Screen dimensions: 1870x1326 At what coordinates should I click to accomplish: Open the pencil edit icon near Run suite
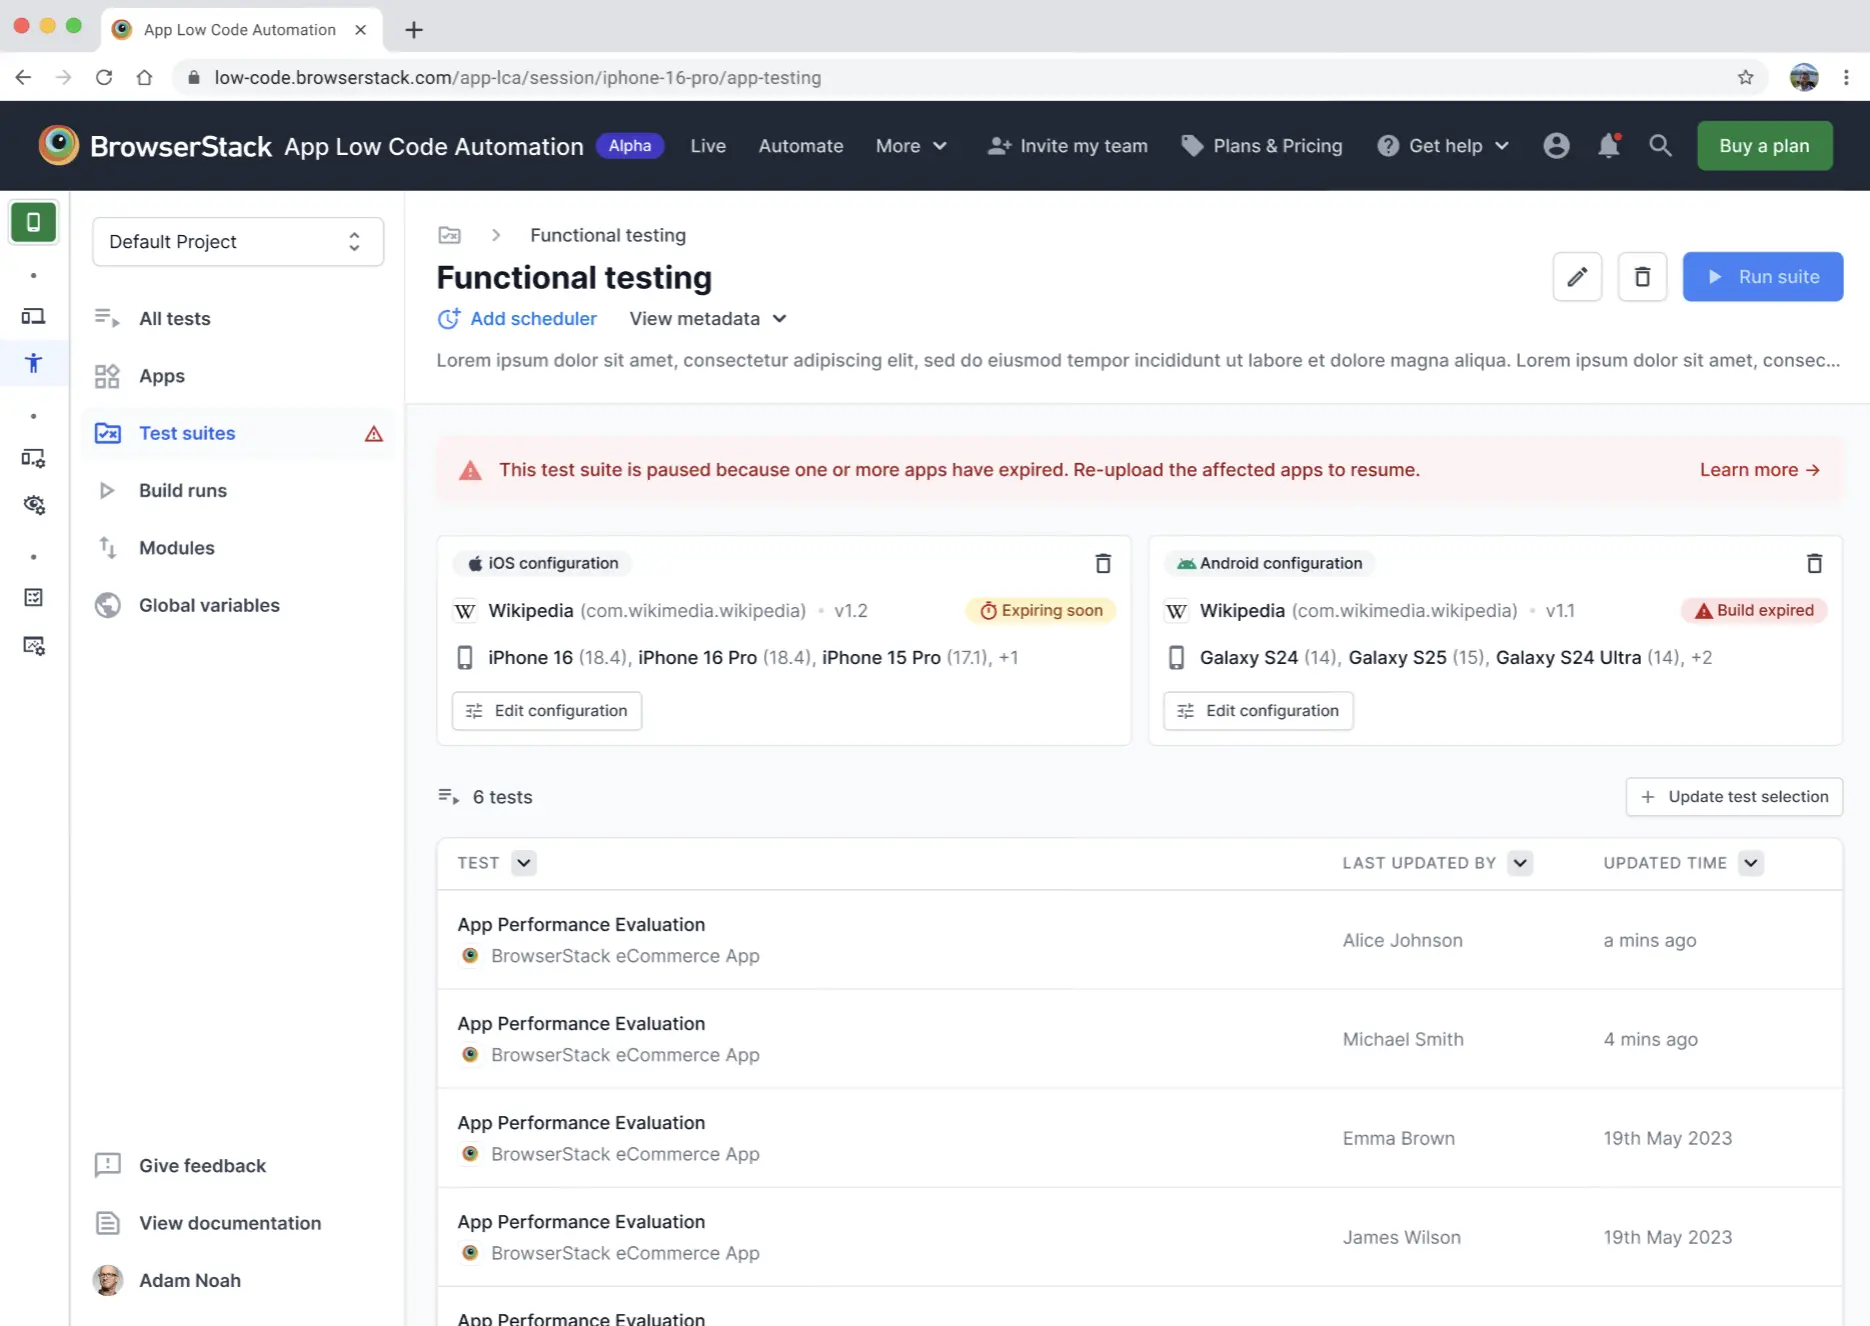pos(1577,276)
